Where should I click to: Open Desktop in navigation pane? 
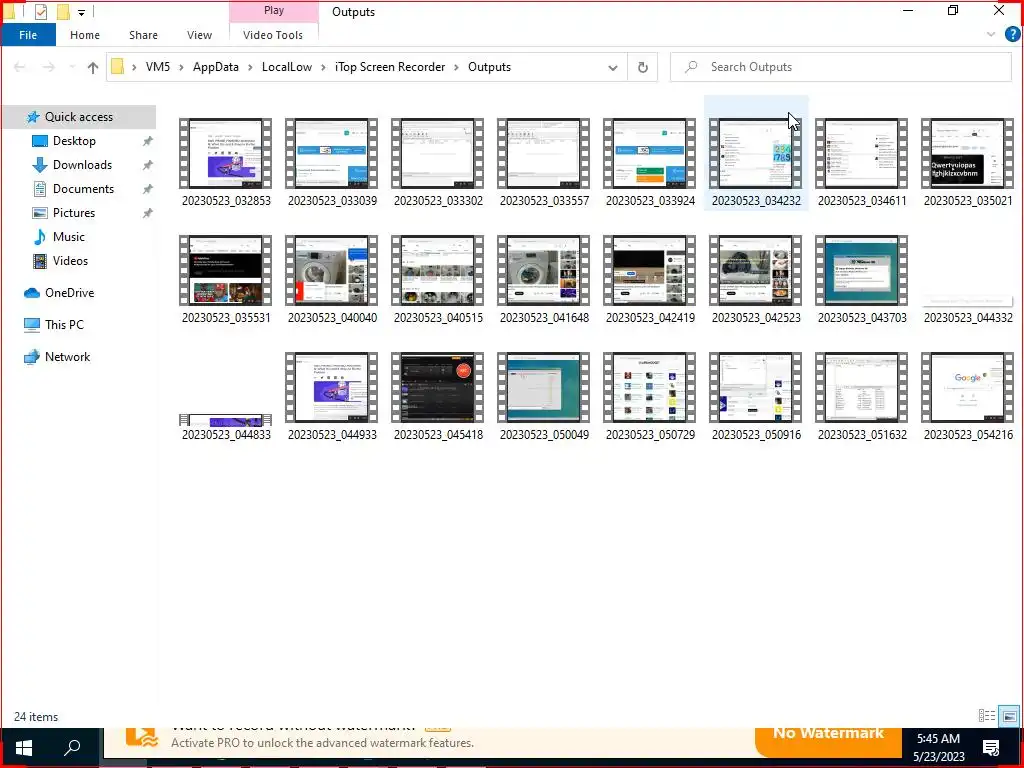pos(74,141)
